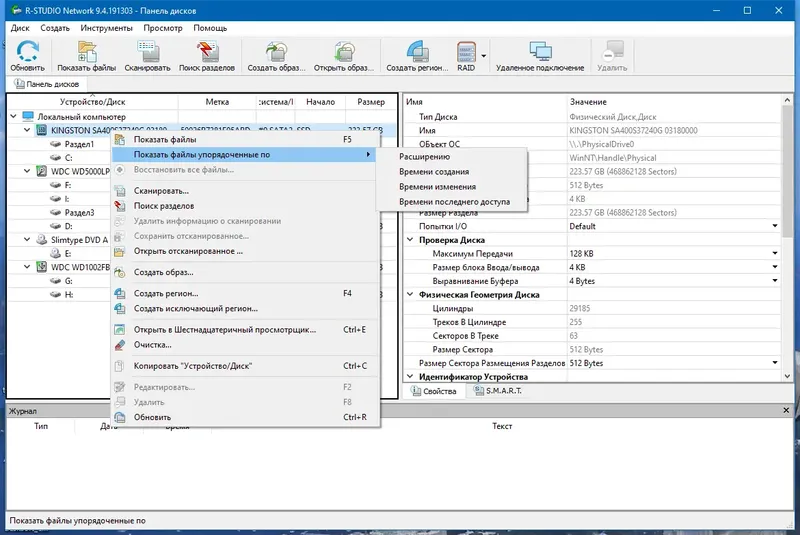Open the Помощь menu
This screenshot has height=535, width=800.
click(x=210, y=28)
